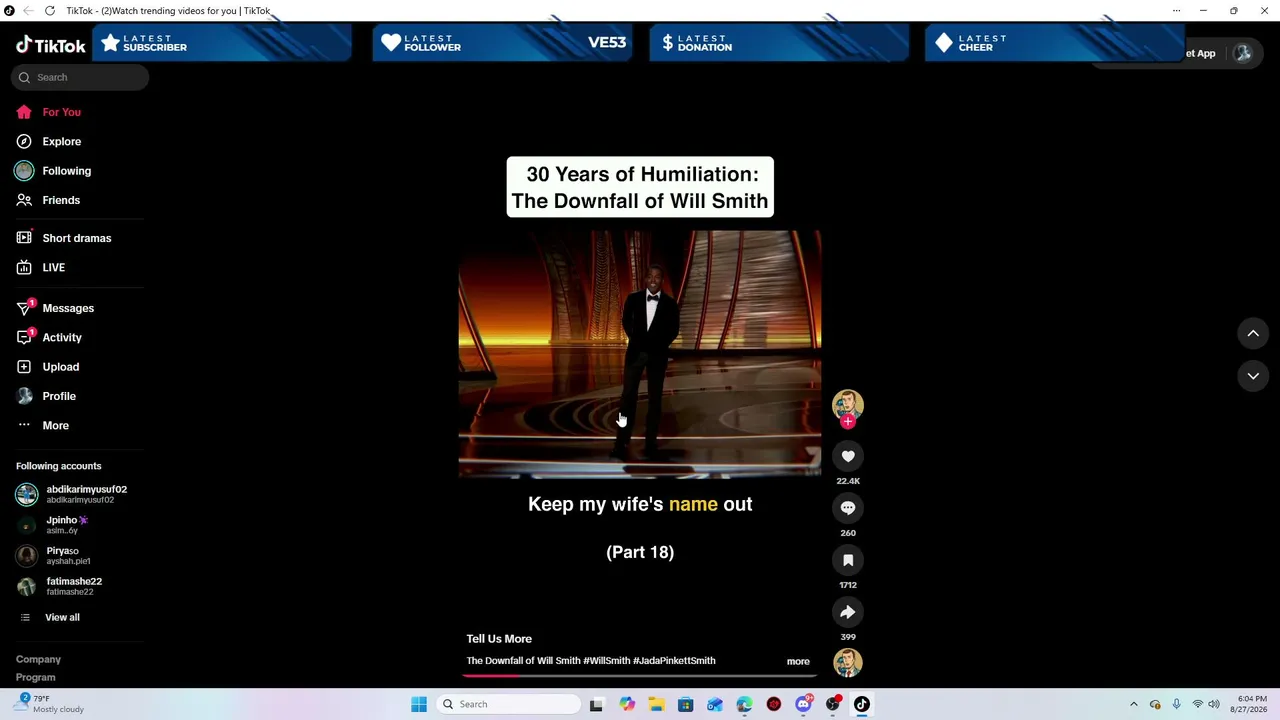
Task: View all following accounts
Action: click(62, 617)
